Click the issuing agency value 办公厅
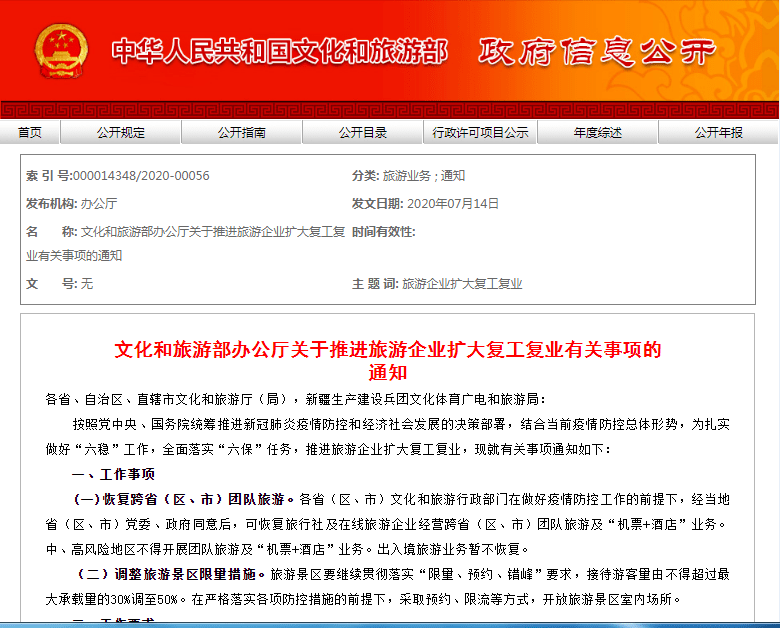Viewport: 780px width, 628px height. (x=99, y=203)
